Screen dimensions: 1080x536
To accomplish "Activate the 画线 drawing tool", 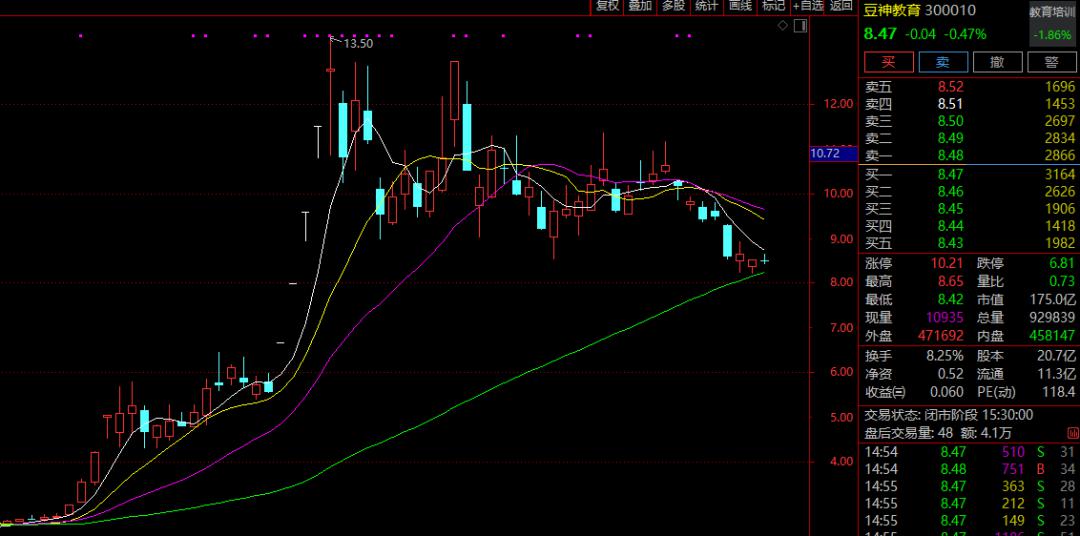I will [740, 6].
